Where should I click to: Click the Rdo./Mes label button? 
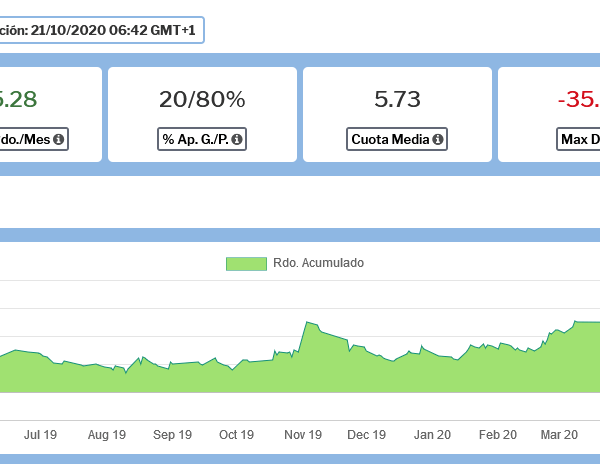pos(34,139)
